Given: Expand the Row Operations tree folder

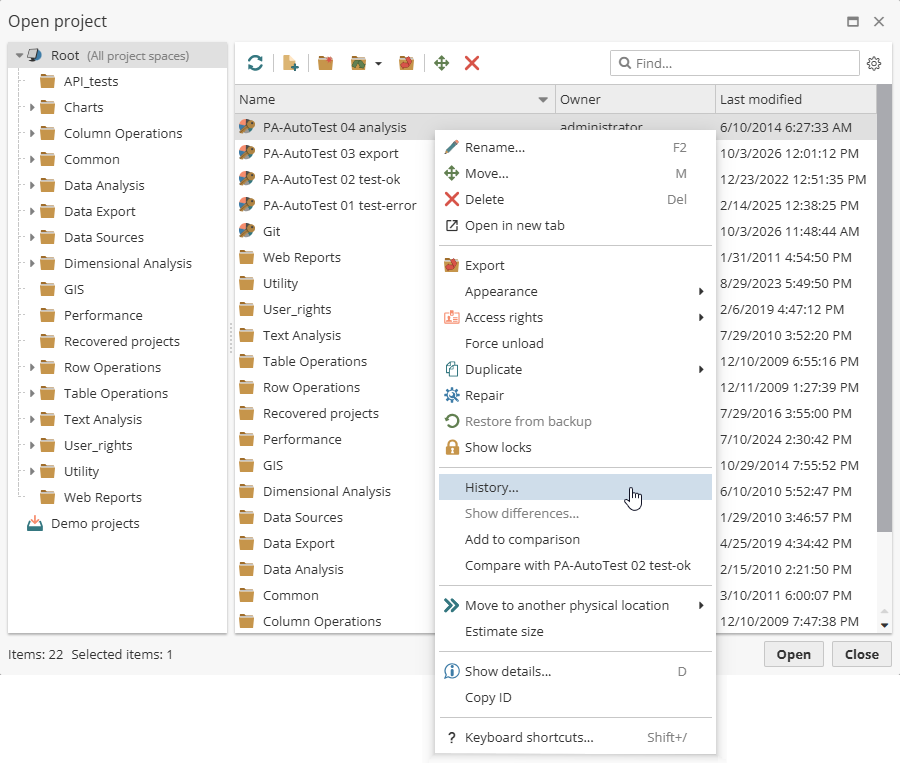Looking at the screenshot, I should [x=32, y=367].
